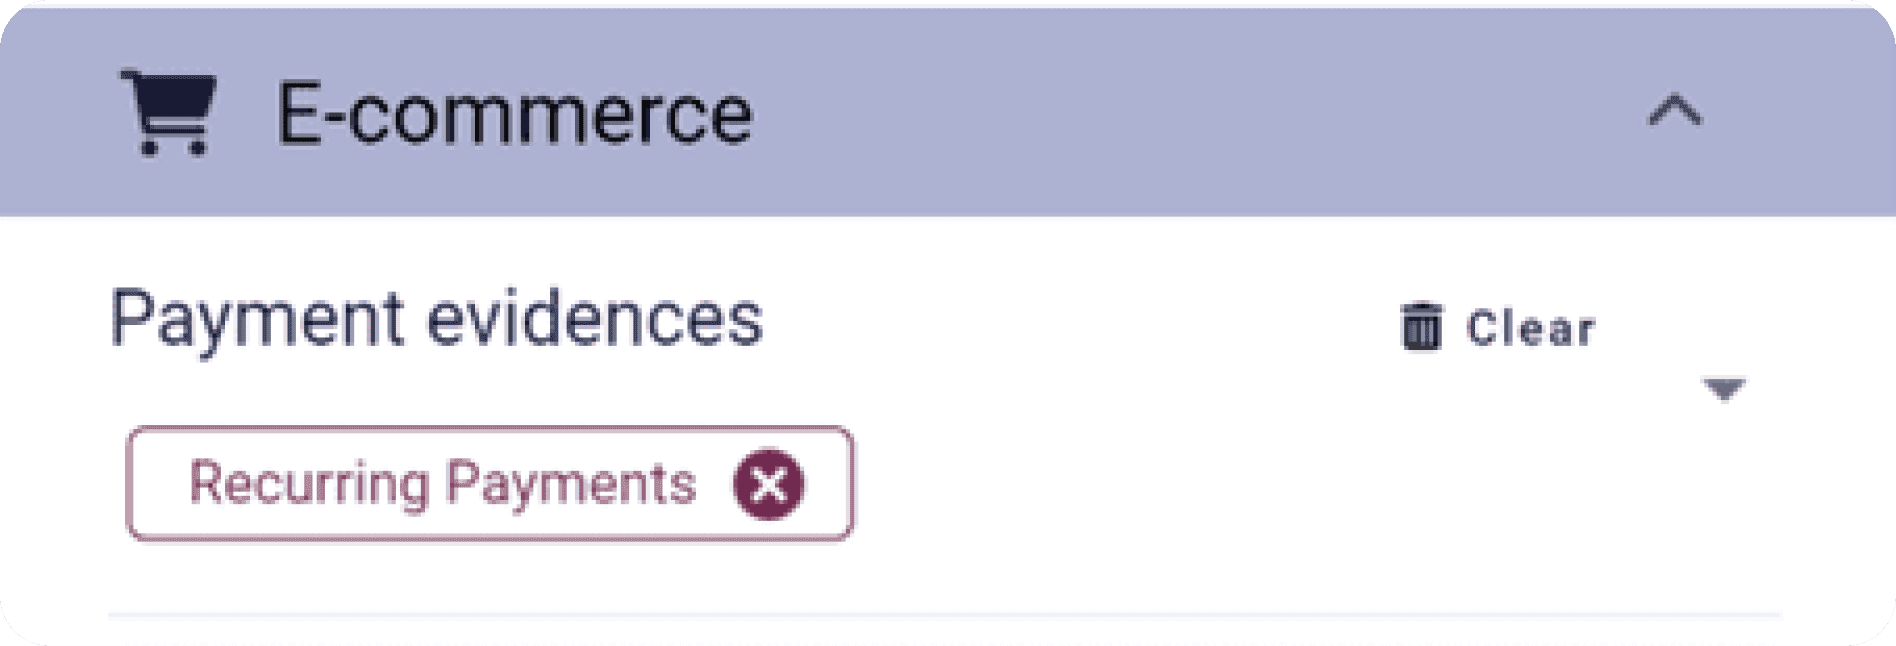This screenshot has height=646, width=1896.
Task: Click the word Clear next to trash
Action: pyautogui.click(x=1531, y=328)
